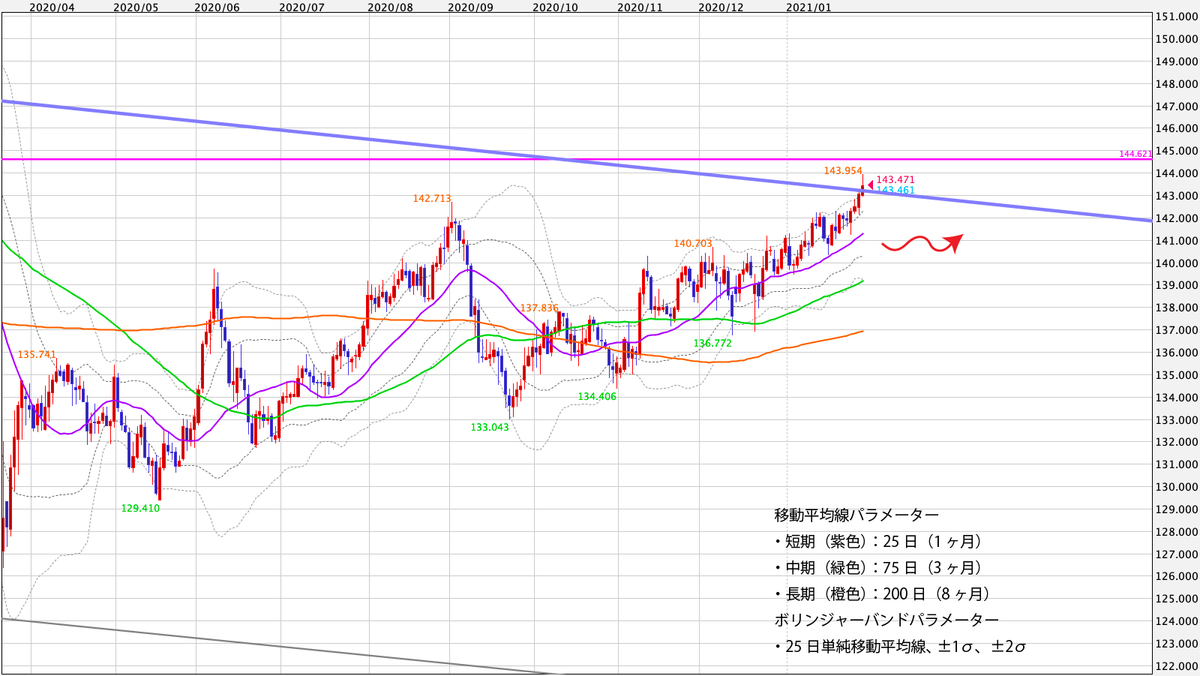Click the 移動平均線パラメーター heading

pos(856,516)
